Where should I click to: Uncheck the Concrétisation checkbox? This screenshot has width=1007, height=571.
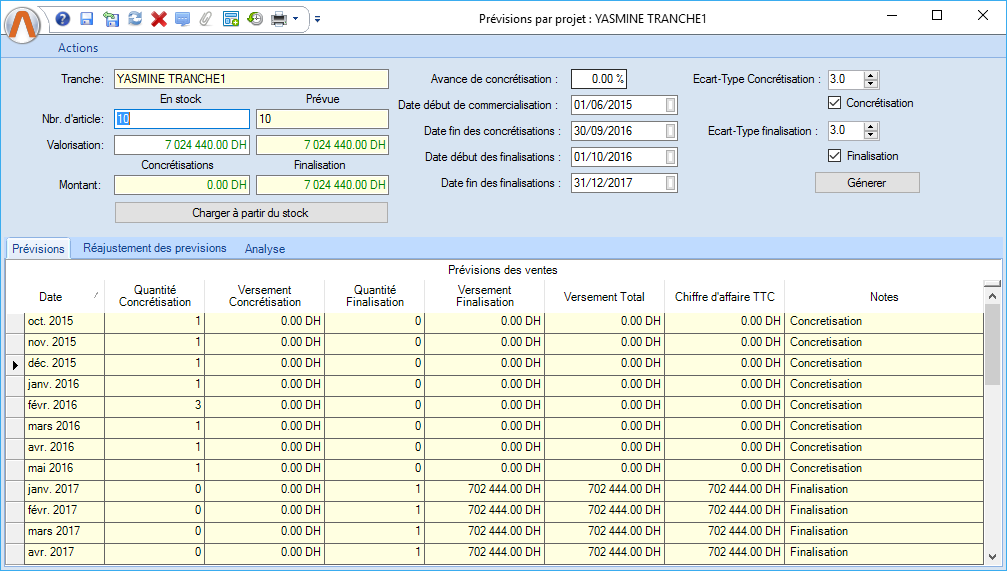835,103
